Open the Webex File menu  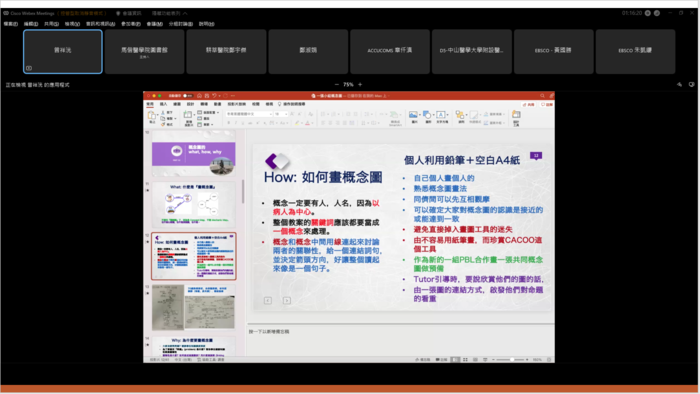pos(11,24)
